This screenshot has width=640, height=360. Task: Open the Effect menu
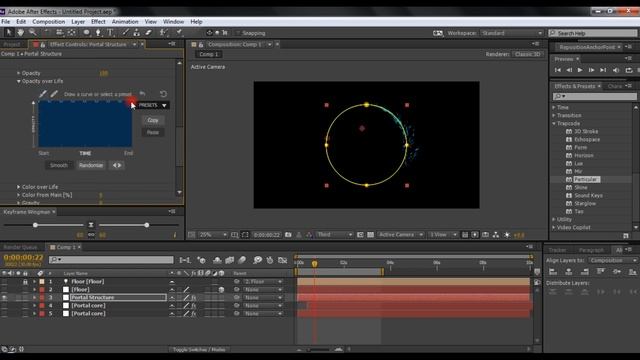tap(98, 22)
